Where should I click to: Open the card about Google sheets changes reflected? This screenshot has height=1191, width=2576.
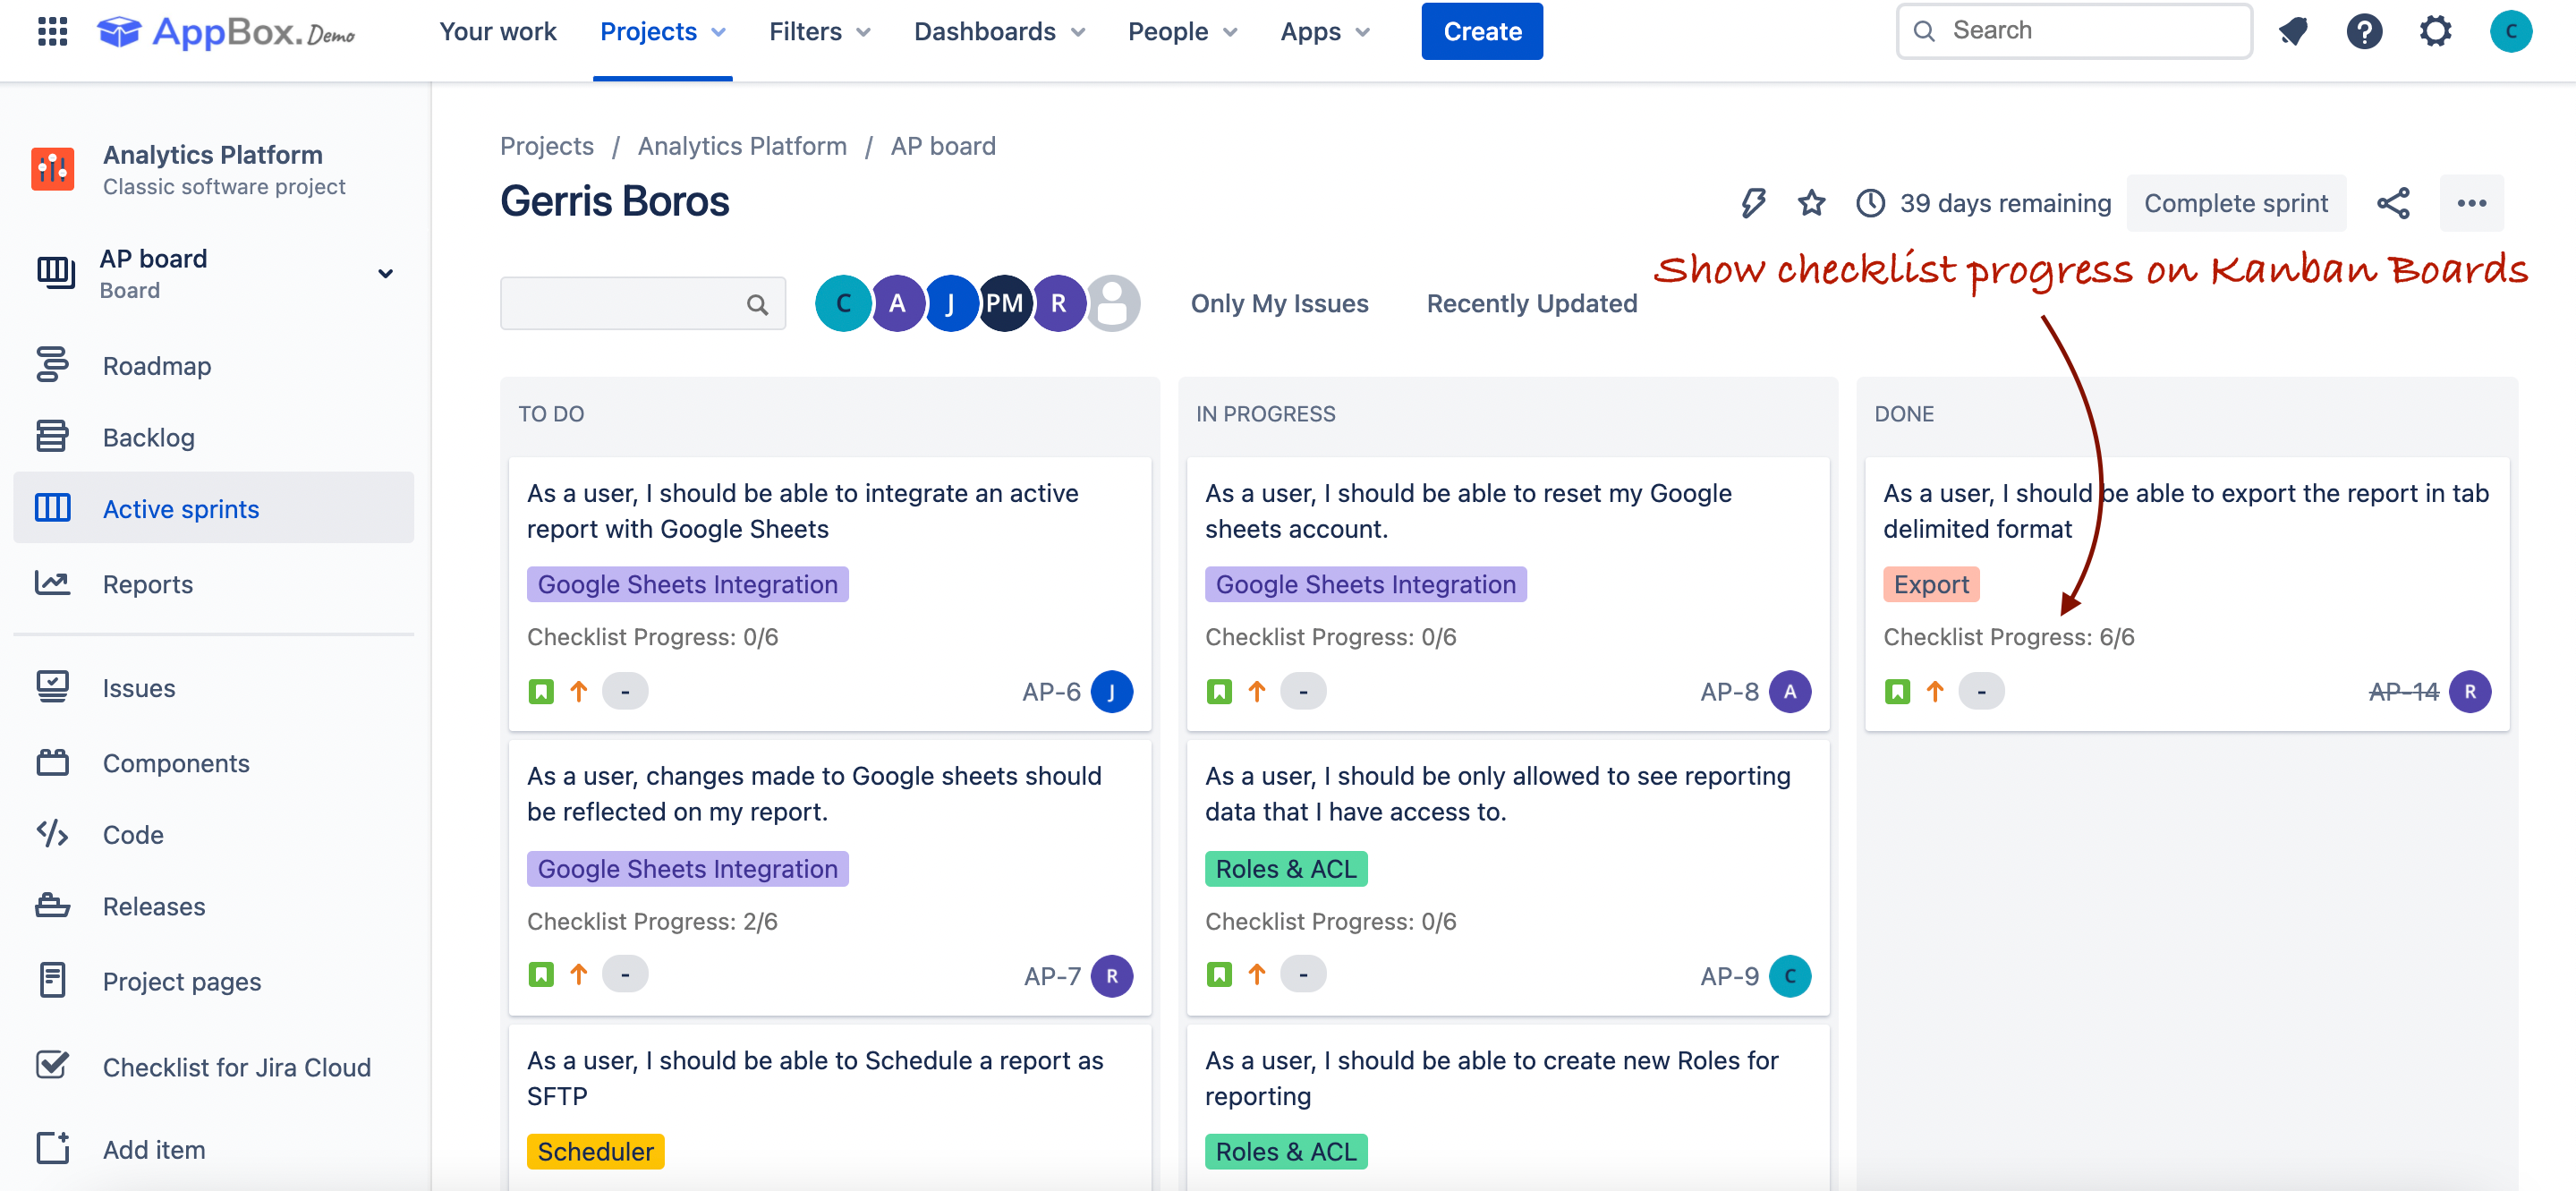(x=829, y=877)
